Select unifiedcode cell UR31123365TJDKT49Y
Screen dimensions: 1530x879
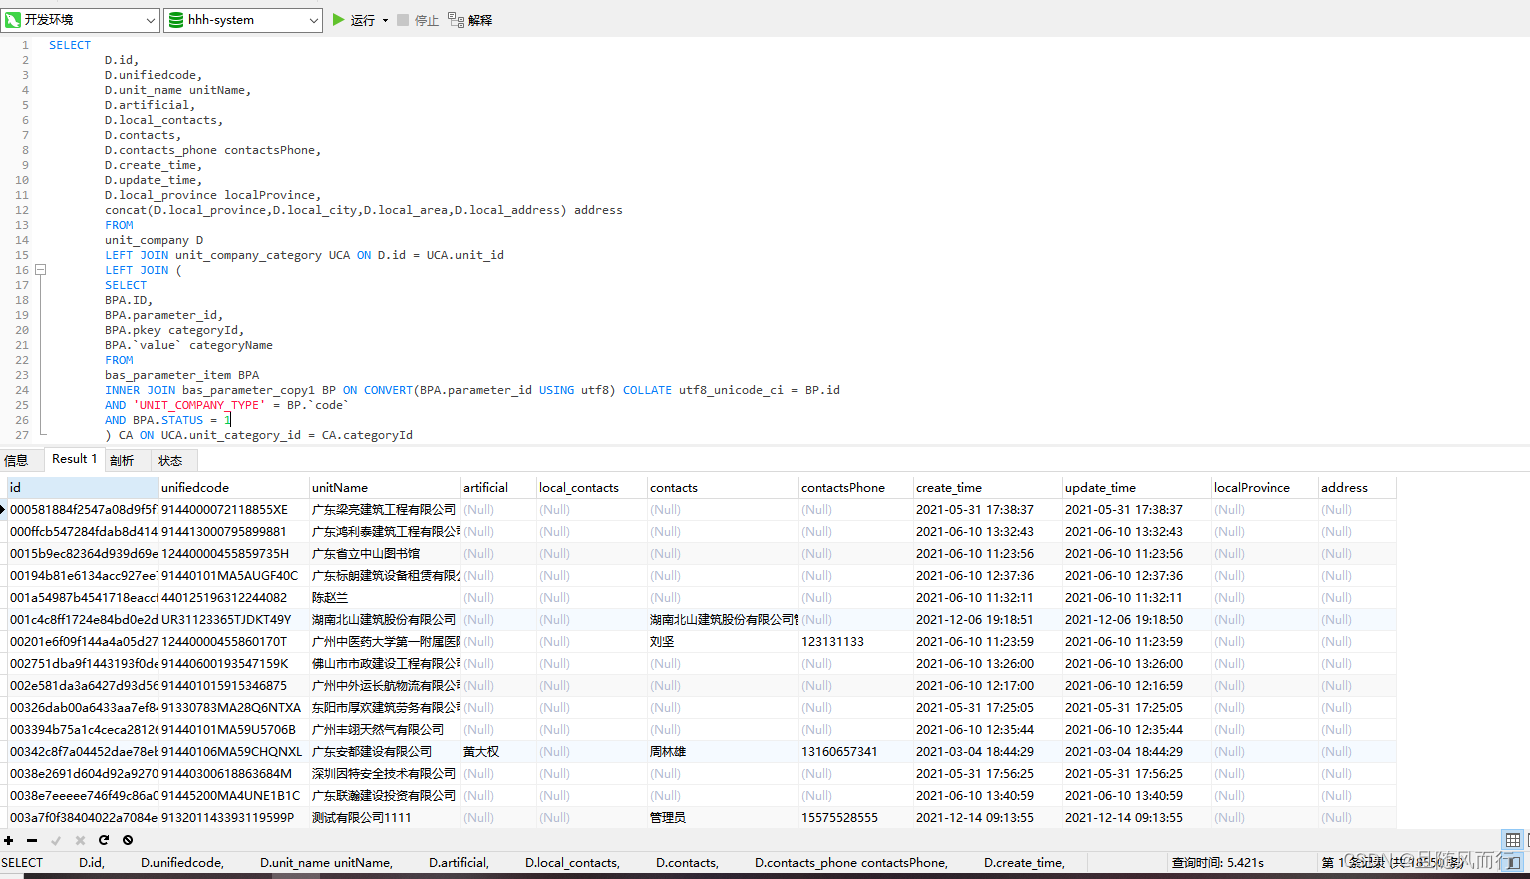[234, 620]
